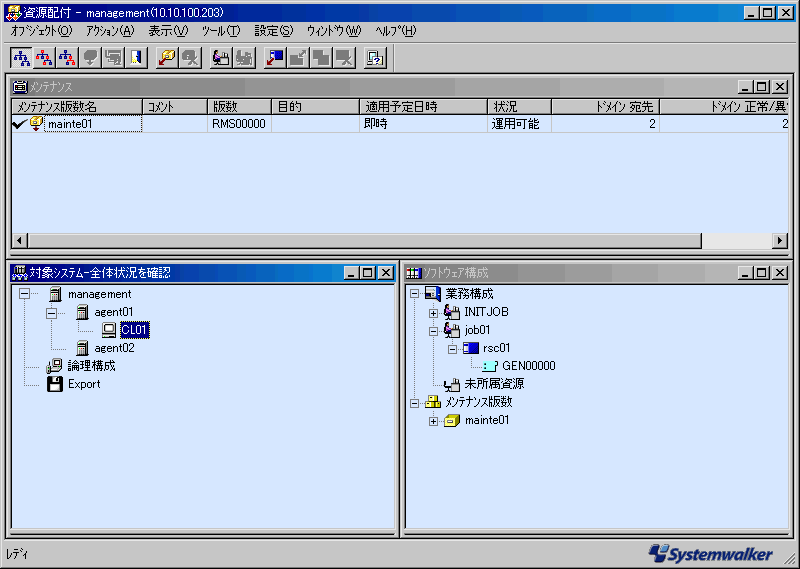Click the メンテナンス版数名 column header
Viewport: 800px width, 569px height.
(77, 107)
